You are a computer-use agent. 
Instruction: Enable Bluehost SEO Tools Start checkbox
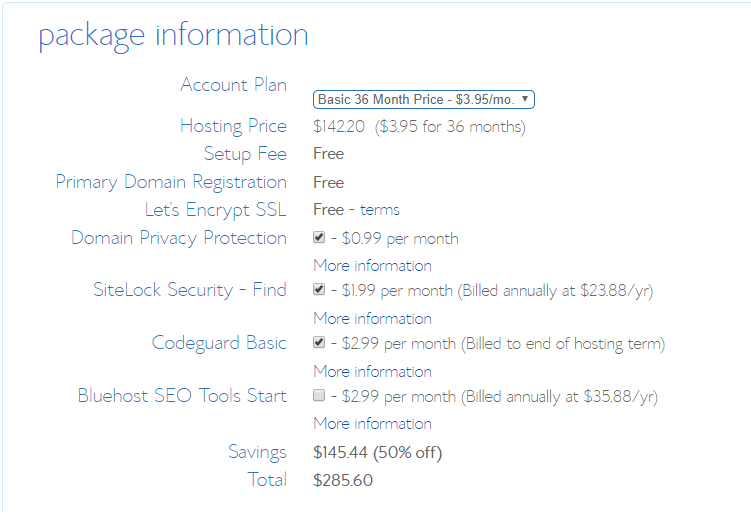[x=319, y=395]
